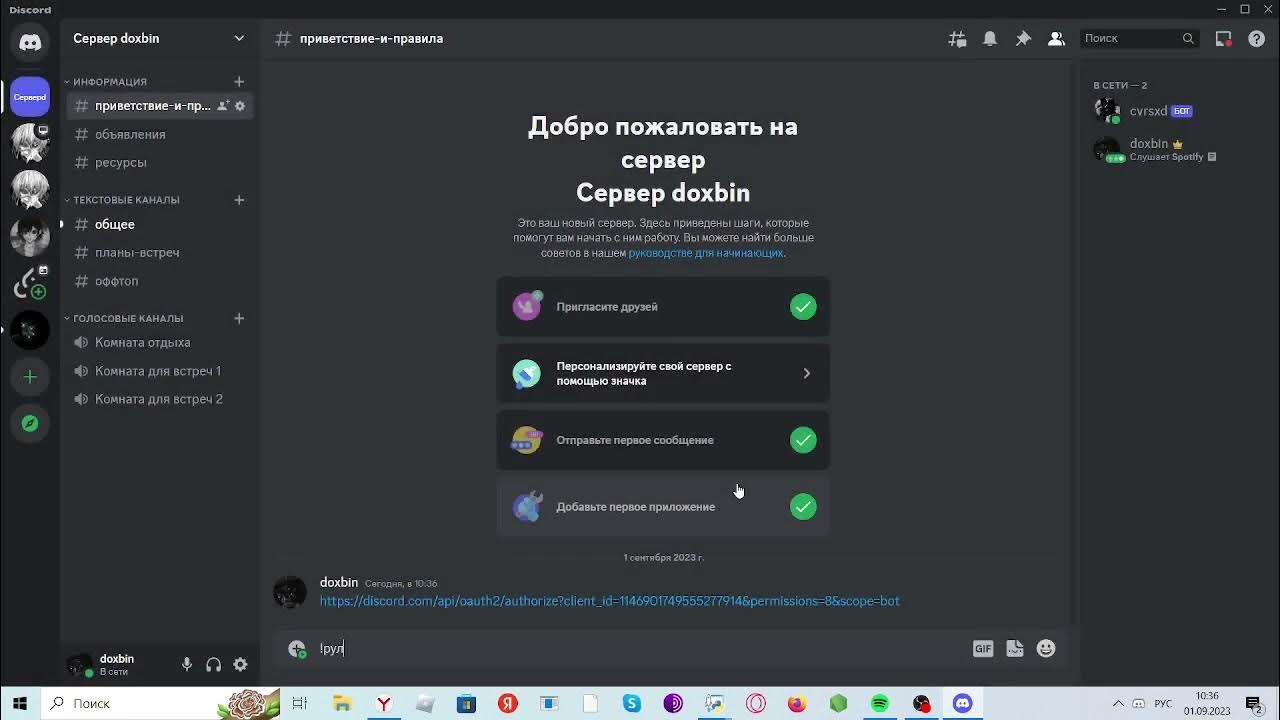
Task: Click the doxbin user panel avatar
Action: point(80,664)
